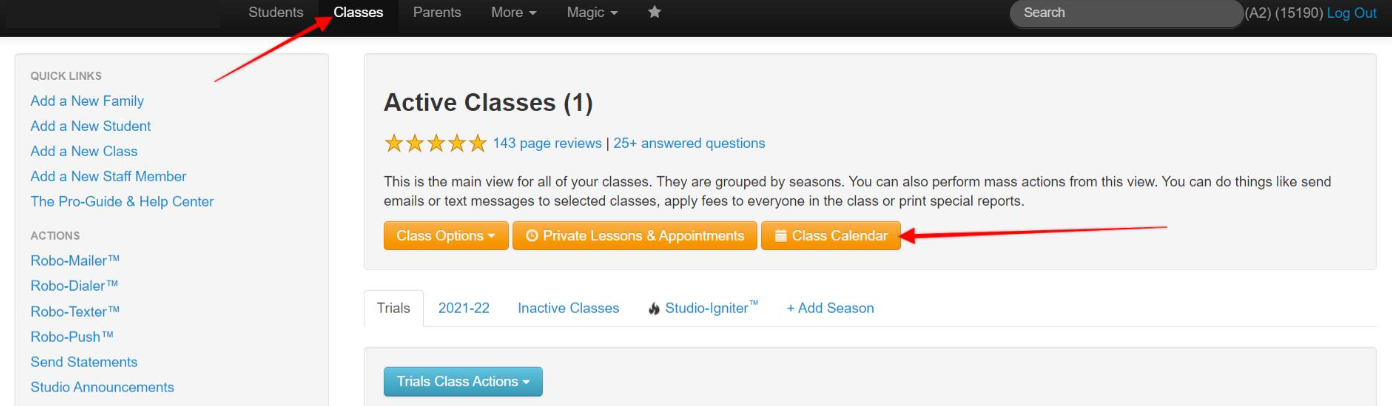The height and width of the screenshot is (406, 1392).
Task: Switch to the 2021-22 season tab
Action: click(x=464, y=308)
